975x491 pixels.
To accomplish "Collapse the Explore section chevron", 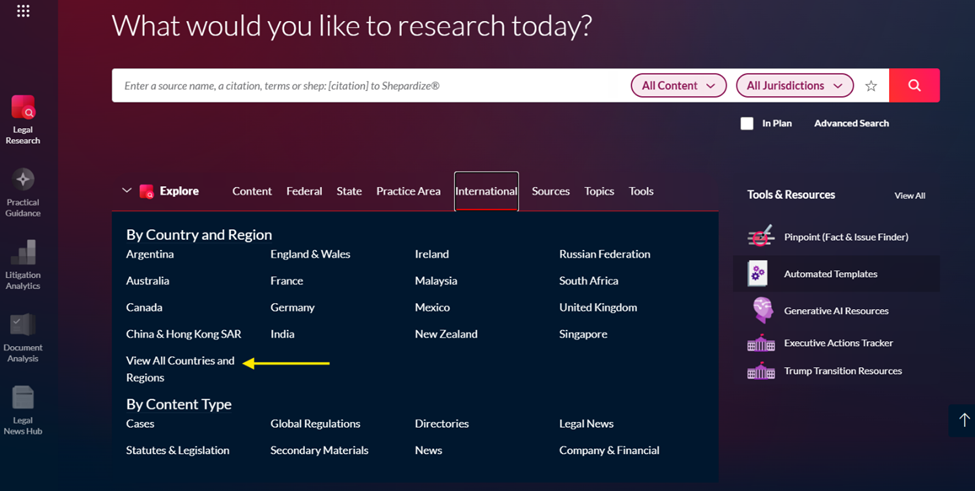I will (x=127, y=191).
